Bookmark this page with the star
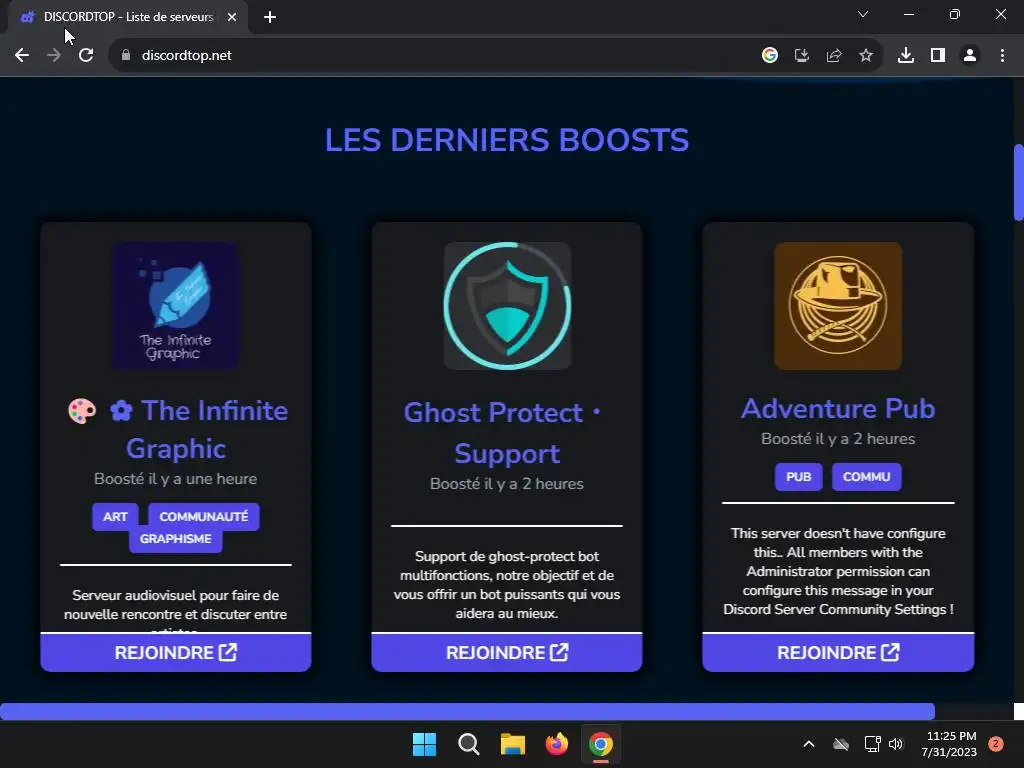The image size is (1024, 768). (x=865, y=56)
